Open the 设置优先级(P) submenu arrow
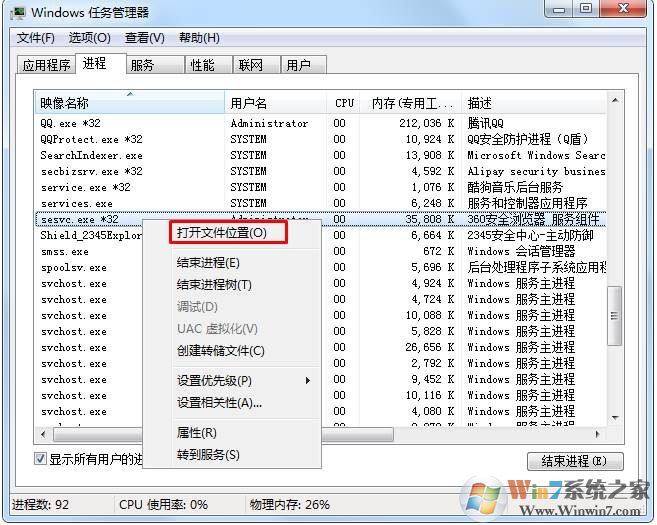Image resolution: width=657 pixels, height=525 pixels. [308, 380]
